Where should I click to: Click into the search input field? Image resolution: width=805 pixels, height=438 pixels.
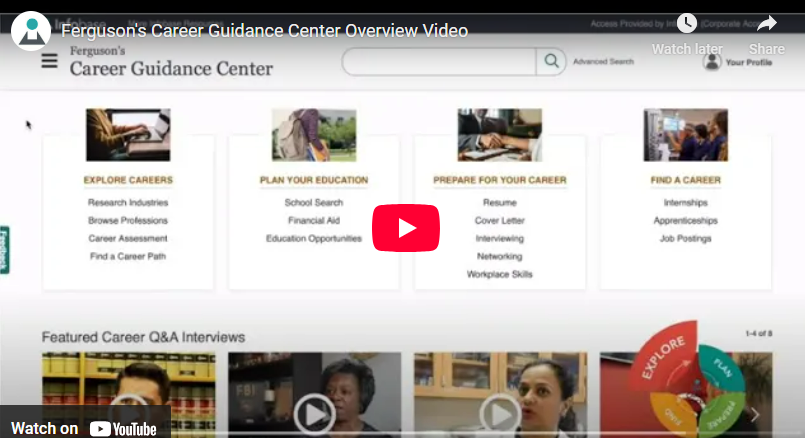tap(439, 62)
